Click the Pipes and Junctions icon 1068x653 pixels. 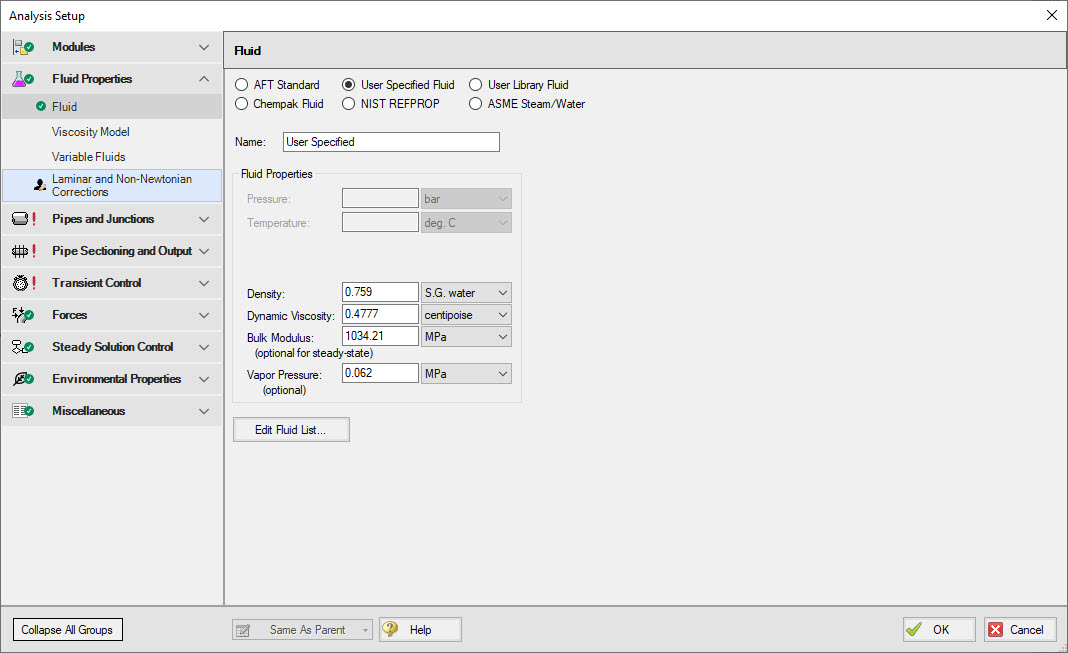point(23,219)
